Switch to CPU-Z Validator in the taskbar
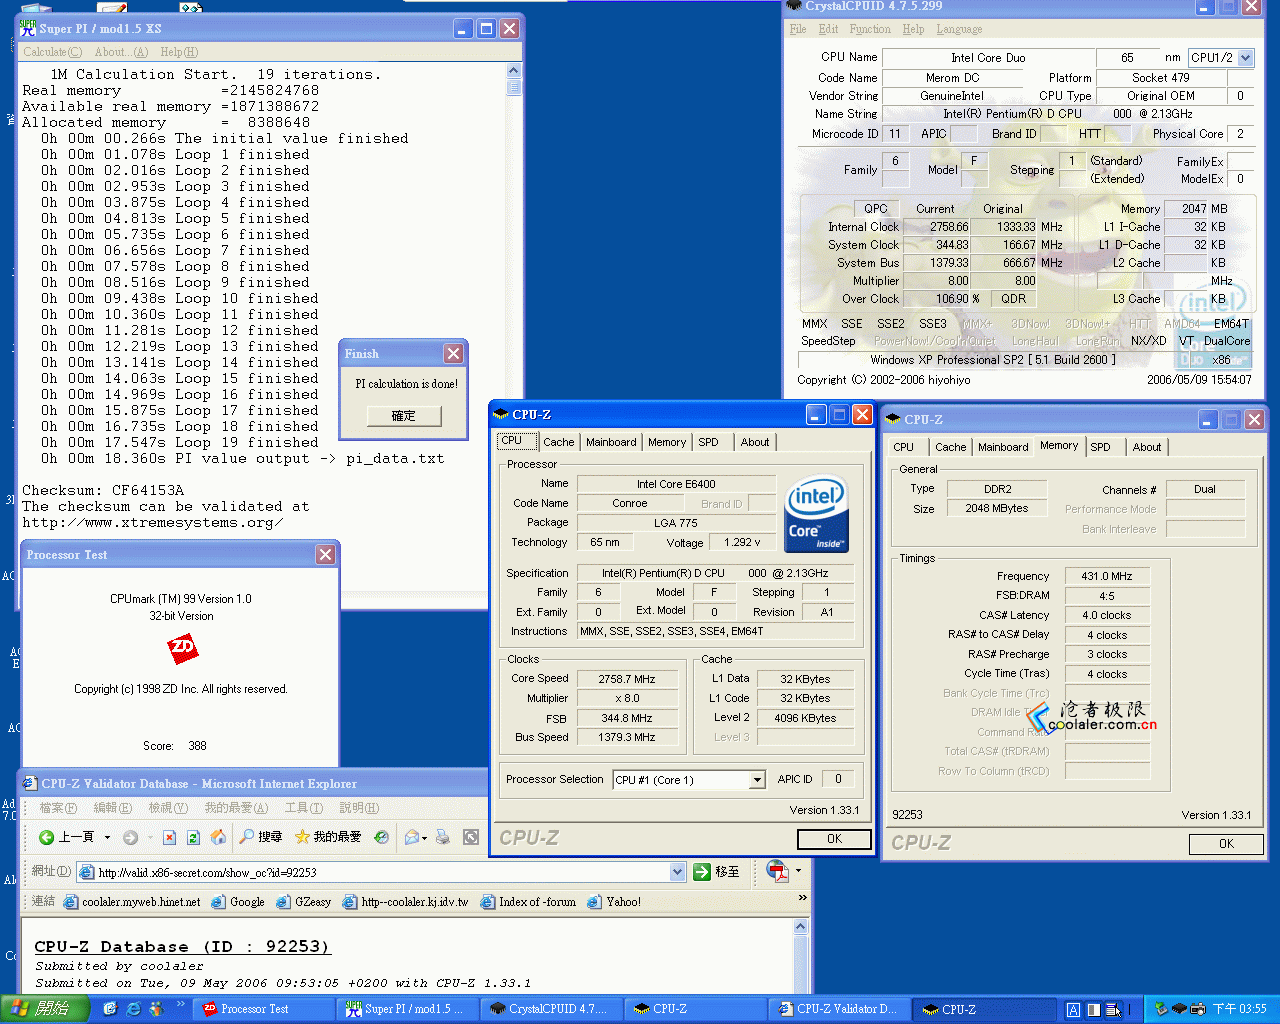 (x=838, y=1009)
